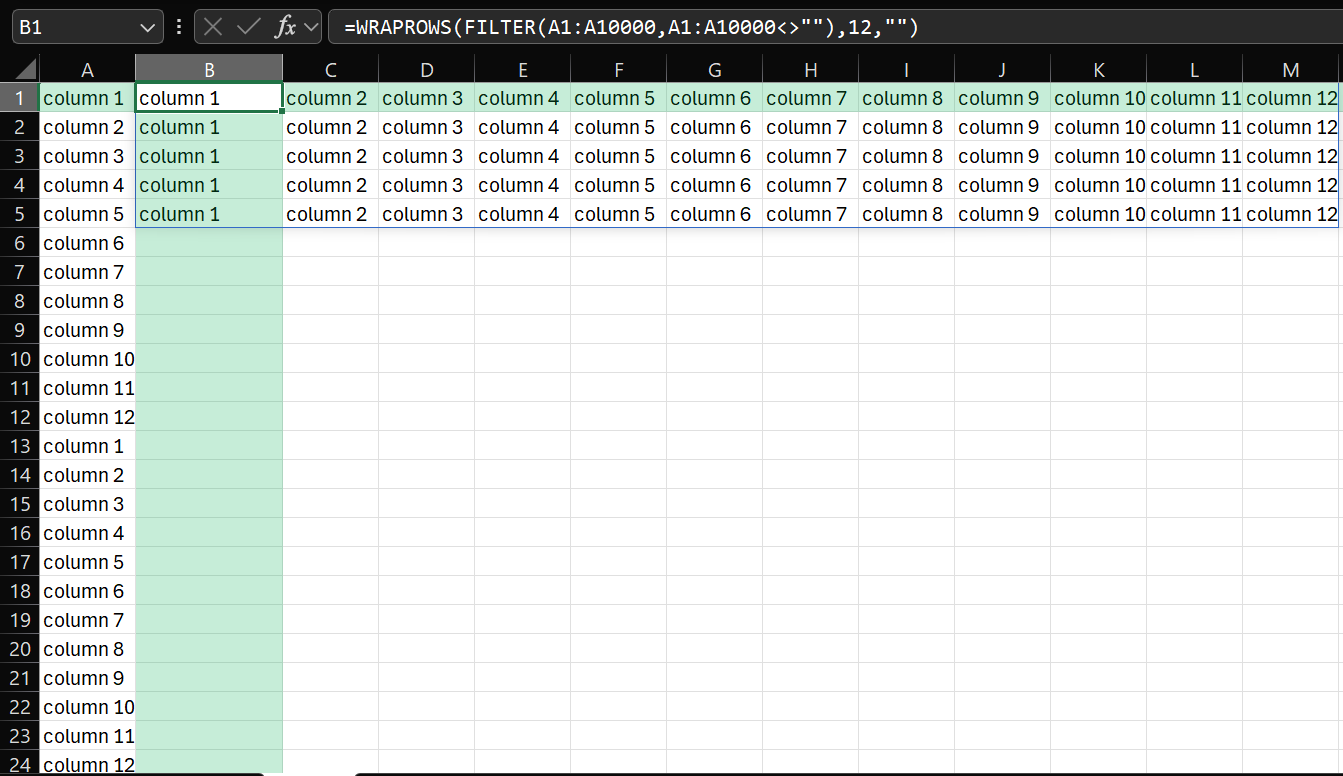Select column L header
The height and width of the screenshot is (776, 1343).
1195,69
